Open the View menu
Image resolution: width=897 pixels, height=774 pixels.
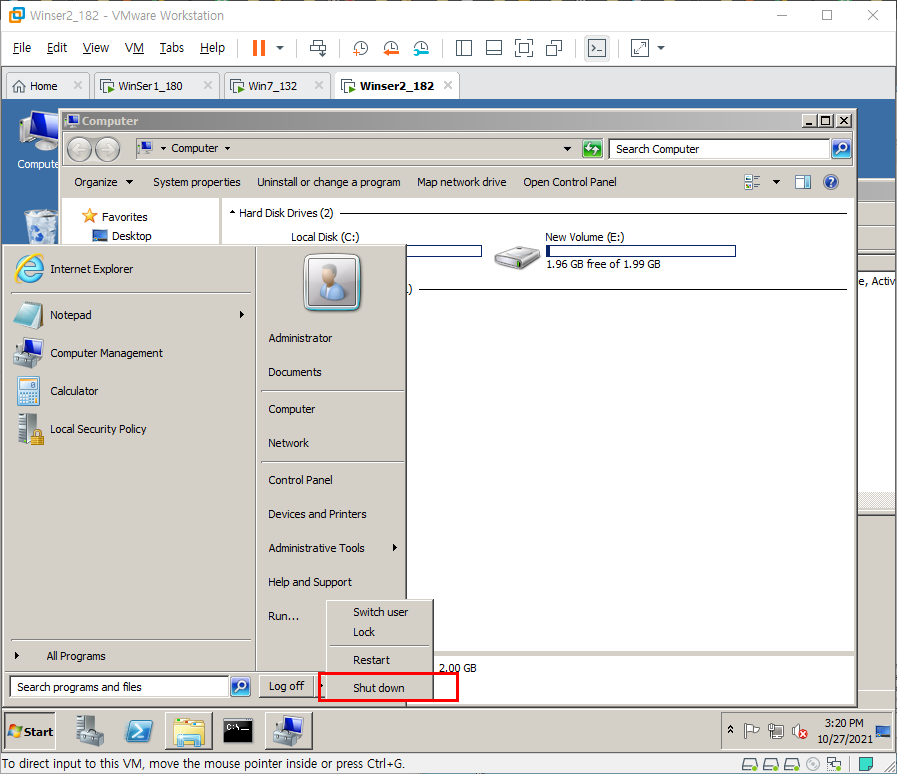96,47
